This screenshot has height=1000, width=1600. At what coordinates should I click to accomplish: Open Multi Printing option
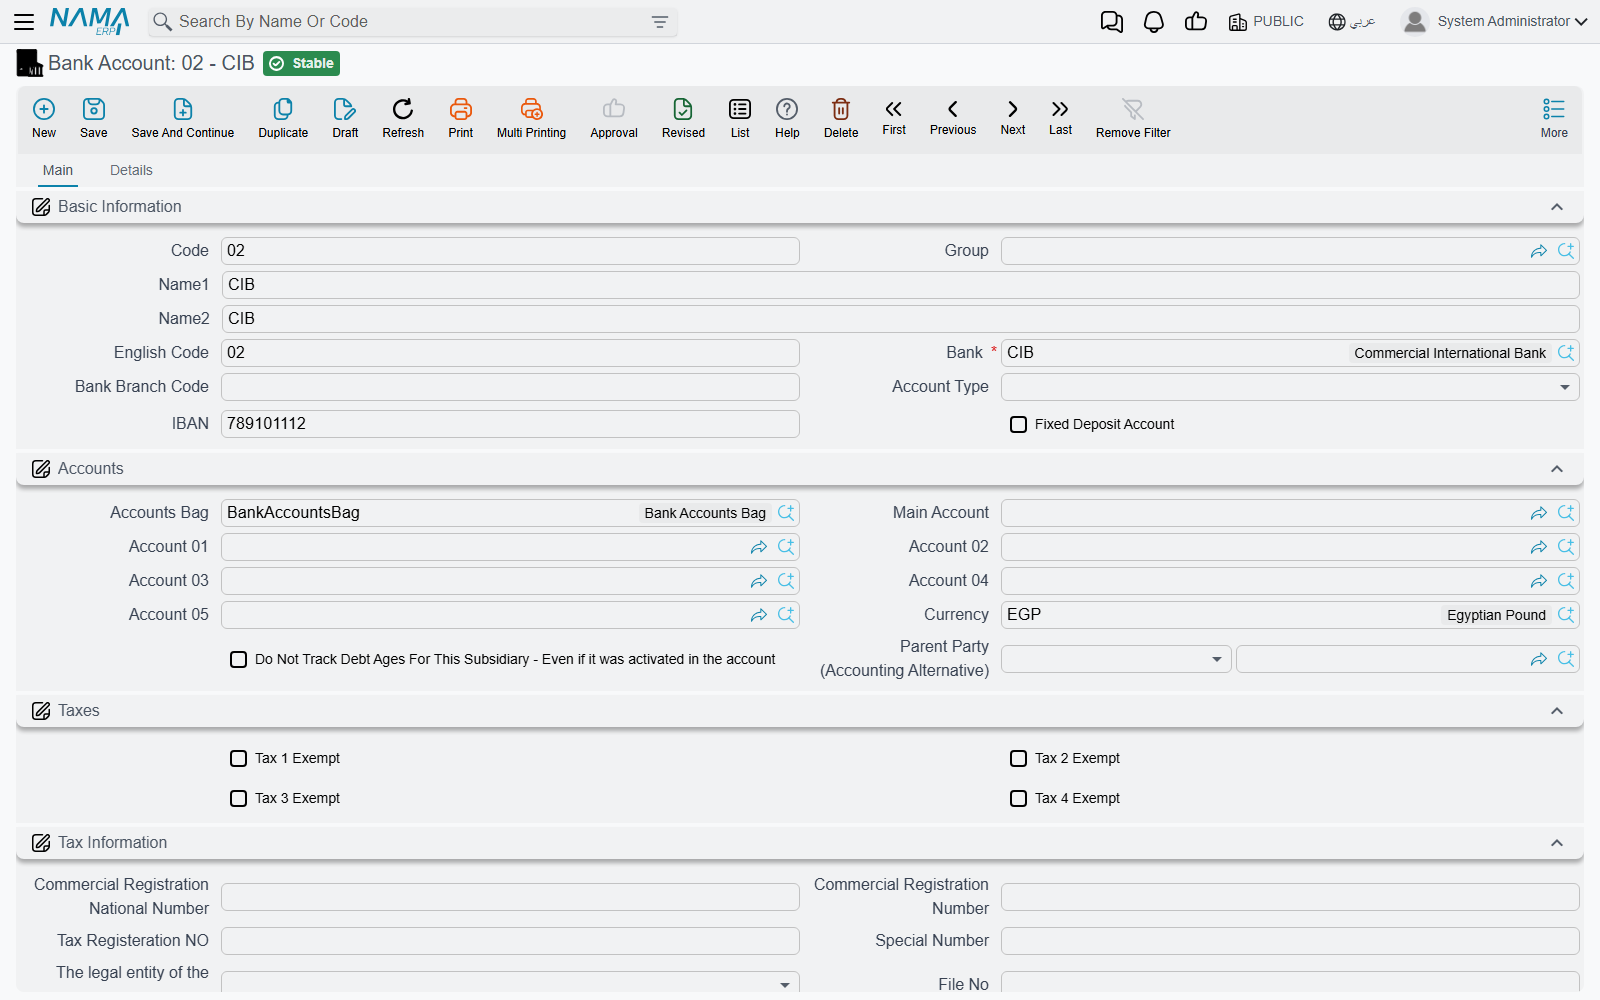coord(531,118)
